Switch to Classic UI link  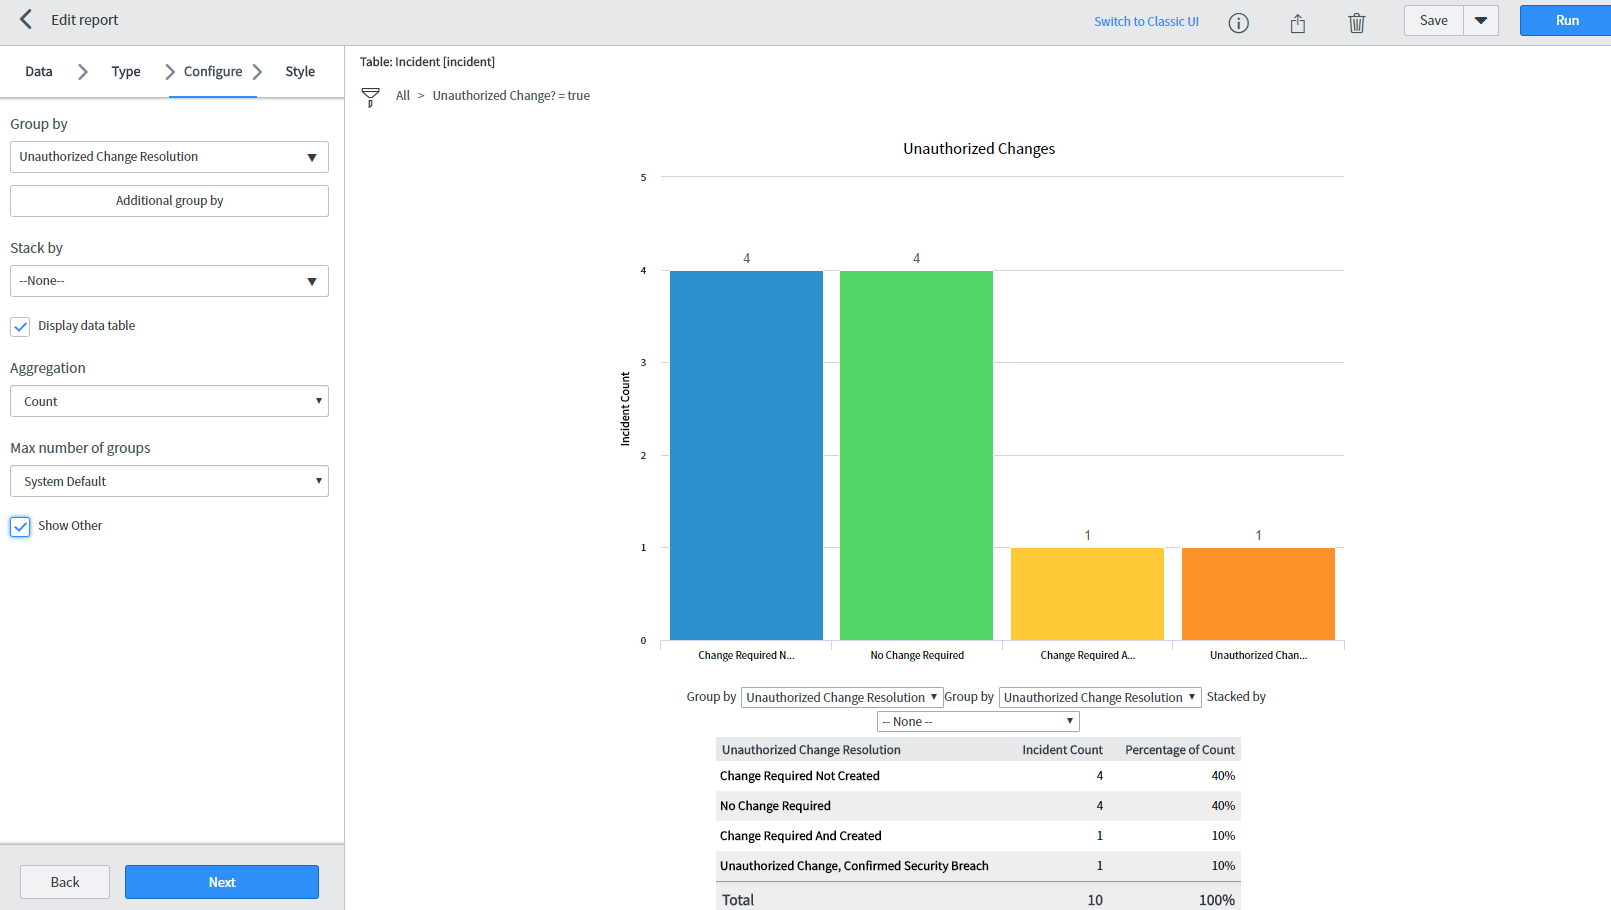click(1146, 21)
